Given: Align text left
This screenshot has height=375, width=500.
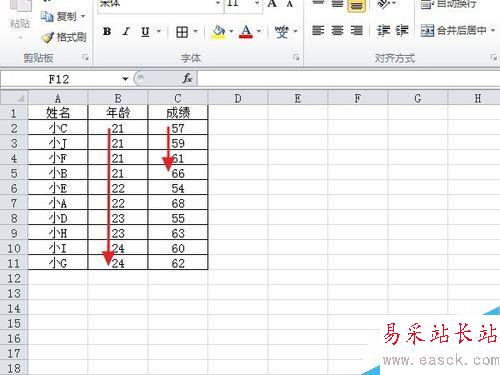Looking at the screenshot, I should point(318,31).
